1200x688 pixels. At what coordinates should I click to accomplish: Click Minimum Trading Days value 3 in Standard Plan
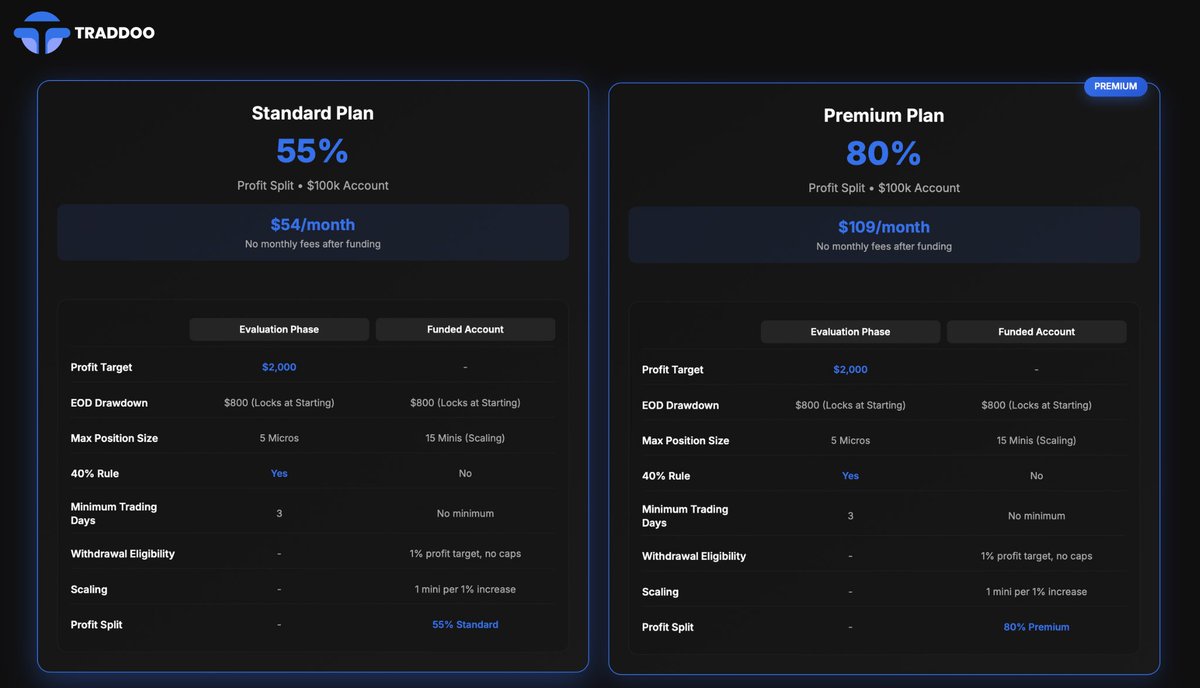coord(279,513)
